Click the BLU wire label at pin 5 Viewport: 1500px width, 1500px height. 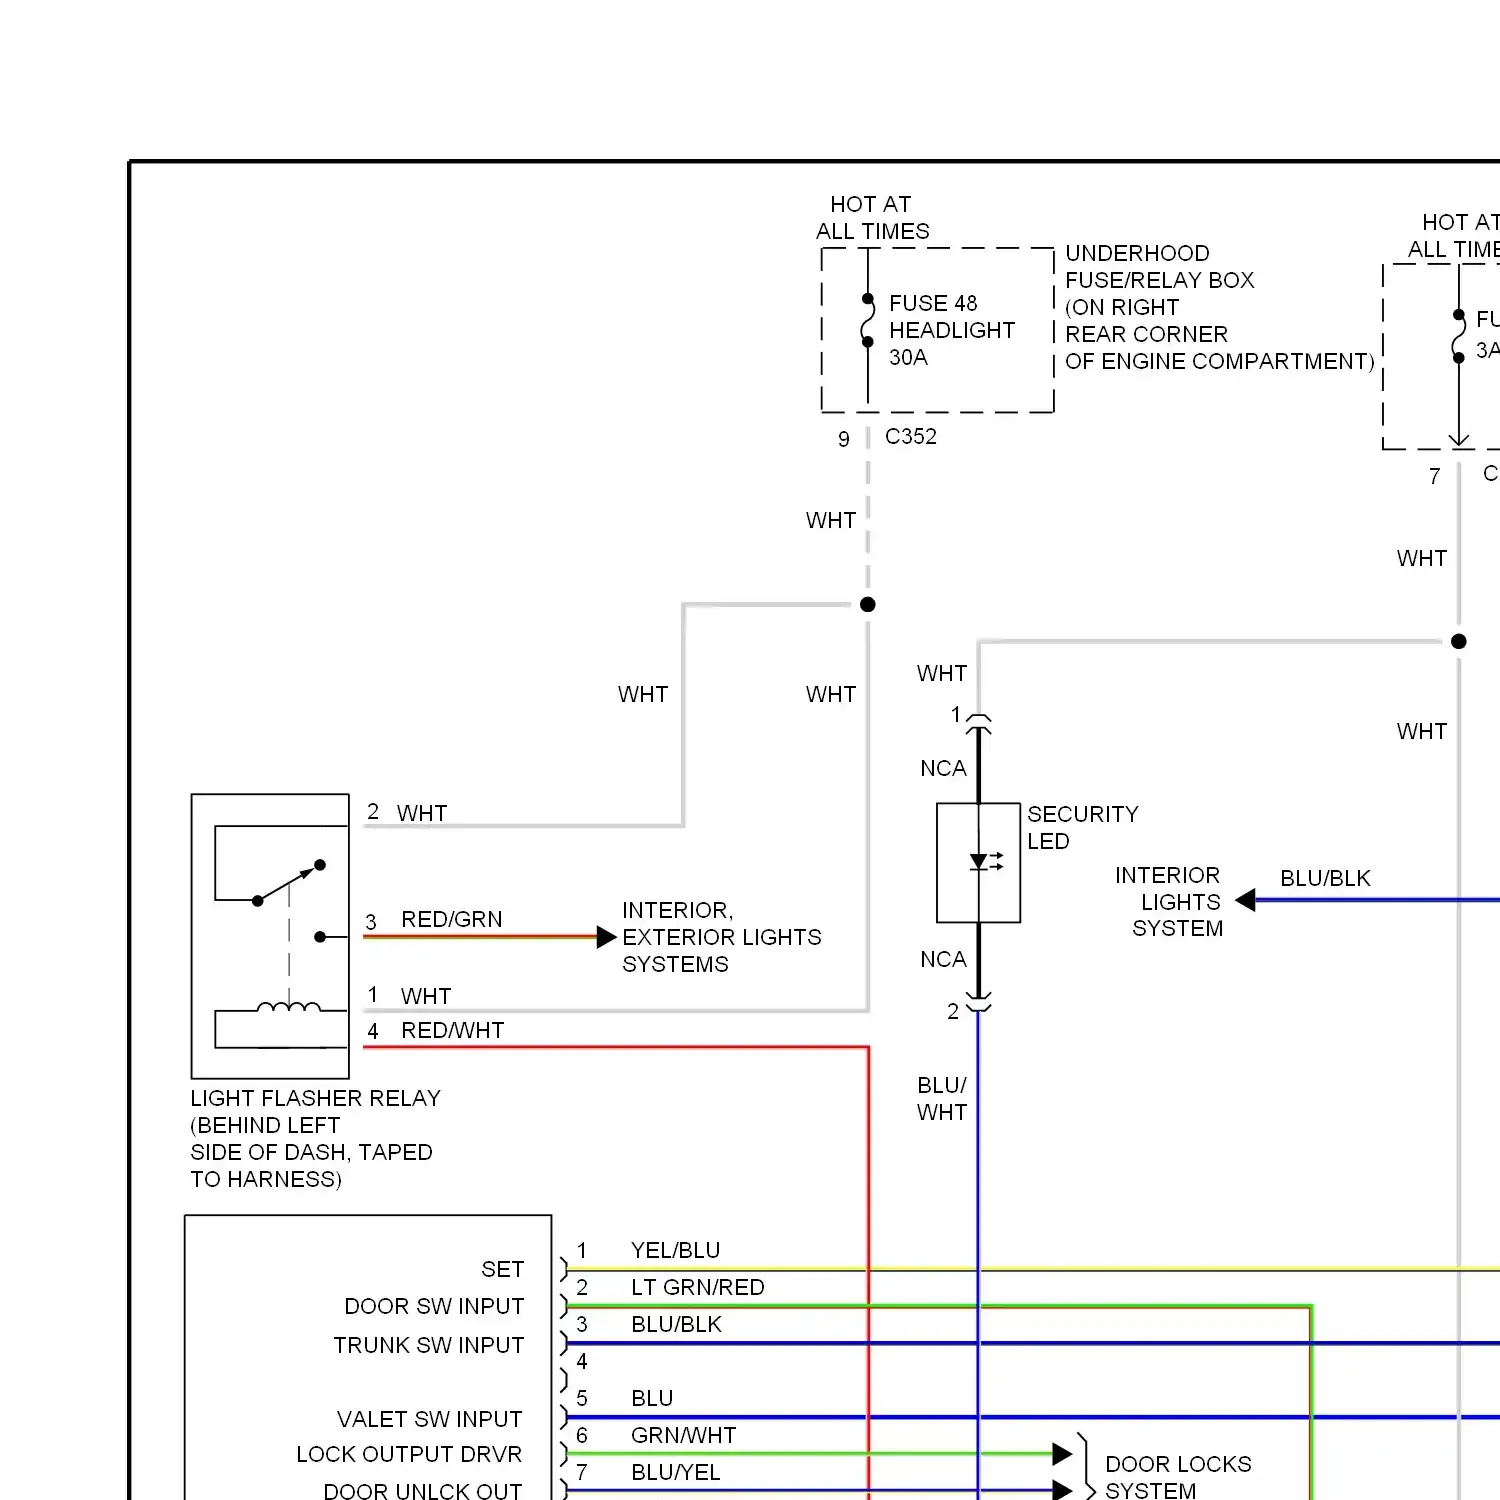click(652, 1398)
